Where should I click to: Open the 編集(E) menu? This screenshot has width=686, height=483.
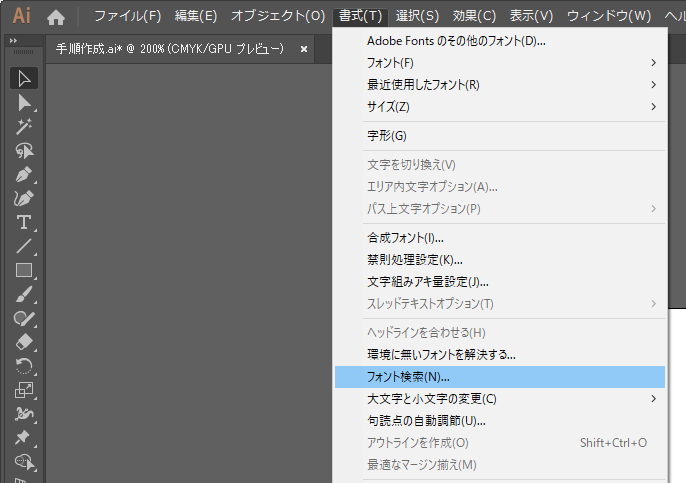coord(196,16)
